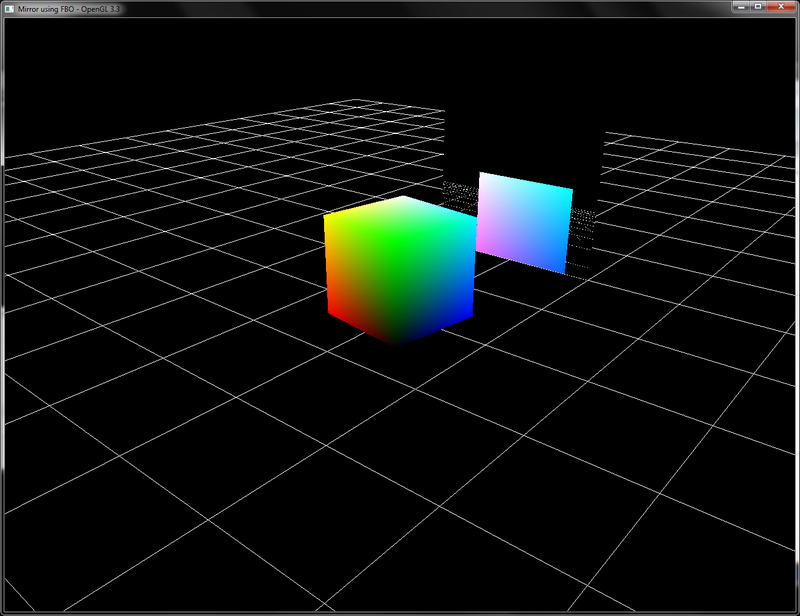
Task: Click the application icon in the title bar
Action: (9, 9)
